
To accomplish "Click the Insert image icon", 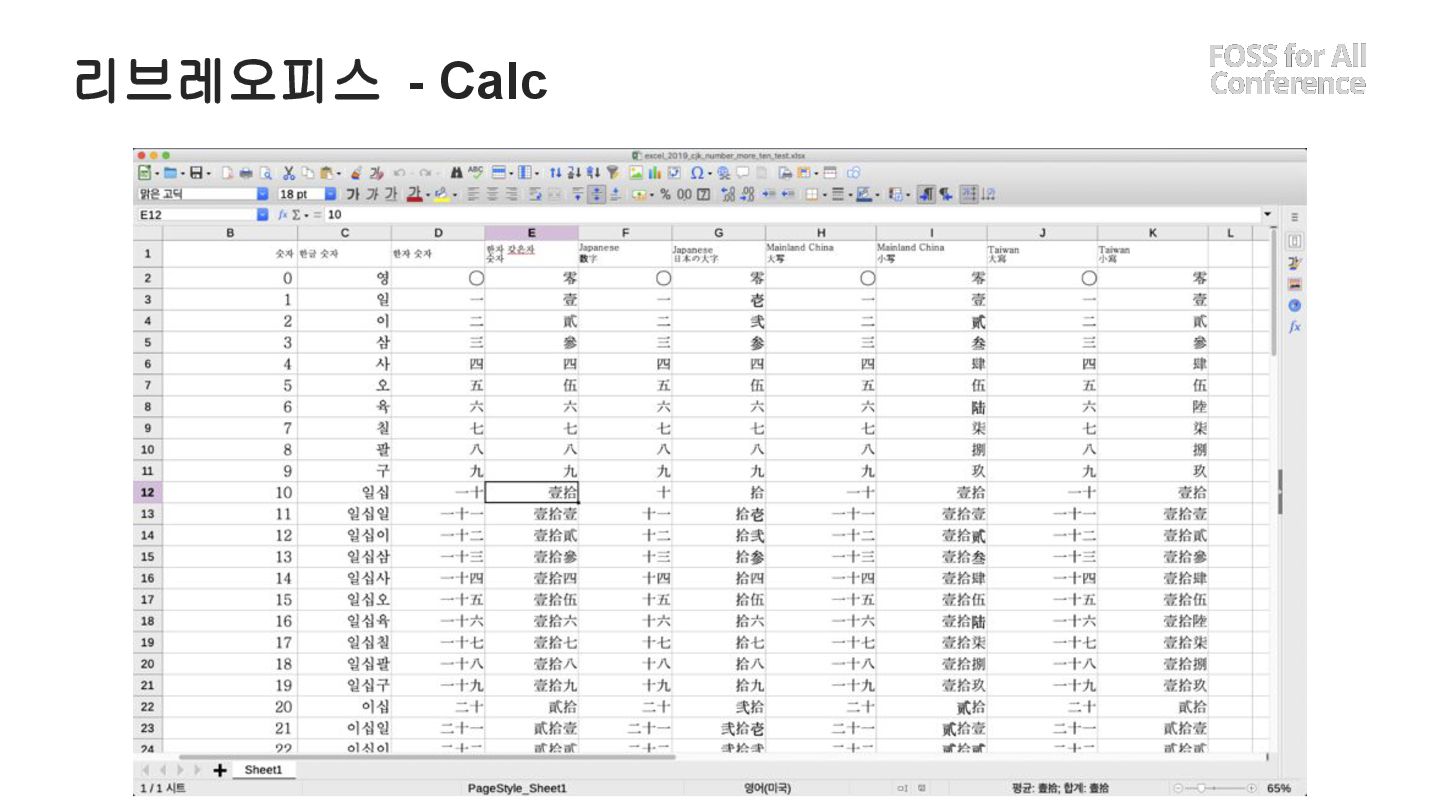I will point(635,173).
